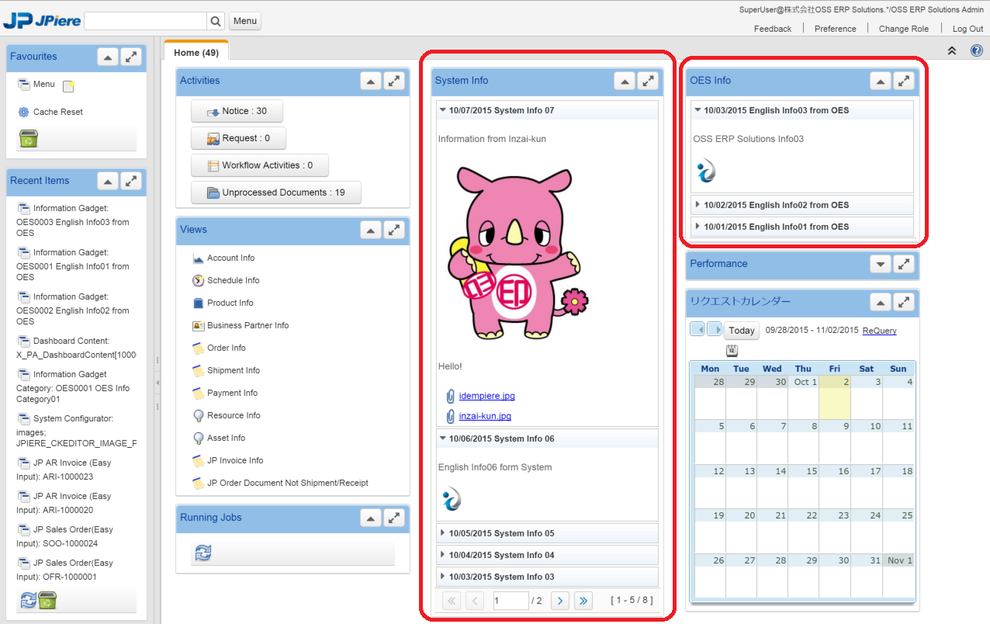Click the Unprocessed Documents : 19 button
Image resolution: width=990 pixels, height=624 pixels.
click(275, 193)
